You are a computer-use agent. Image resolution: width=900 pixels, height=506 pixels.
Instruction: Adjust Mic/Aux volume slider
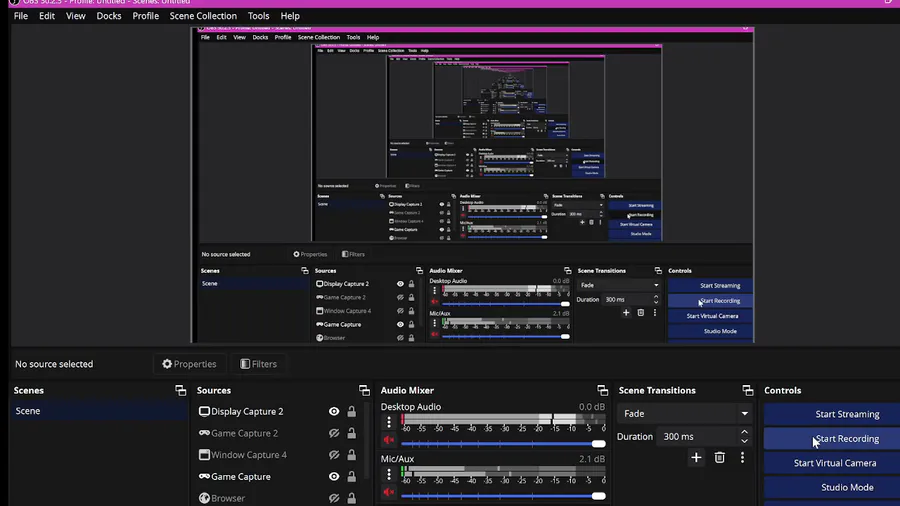tap(503, 496)
